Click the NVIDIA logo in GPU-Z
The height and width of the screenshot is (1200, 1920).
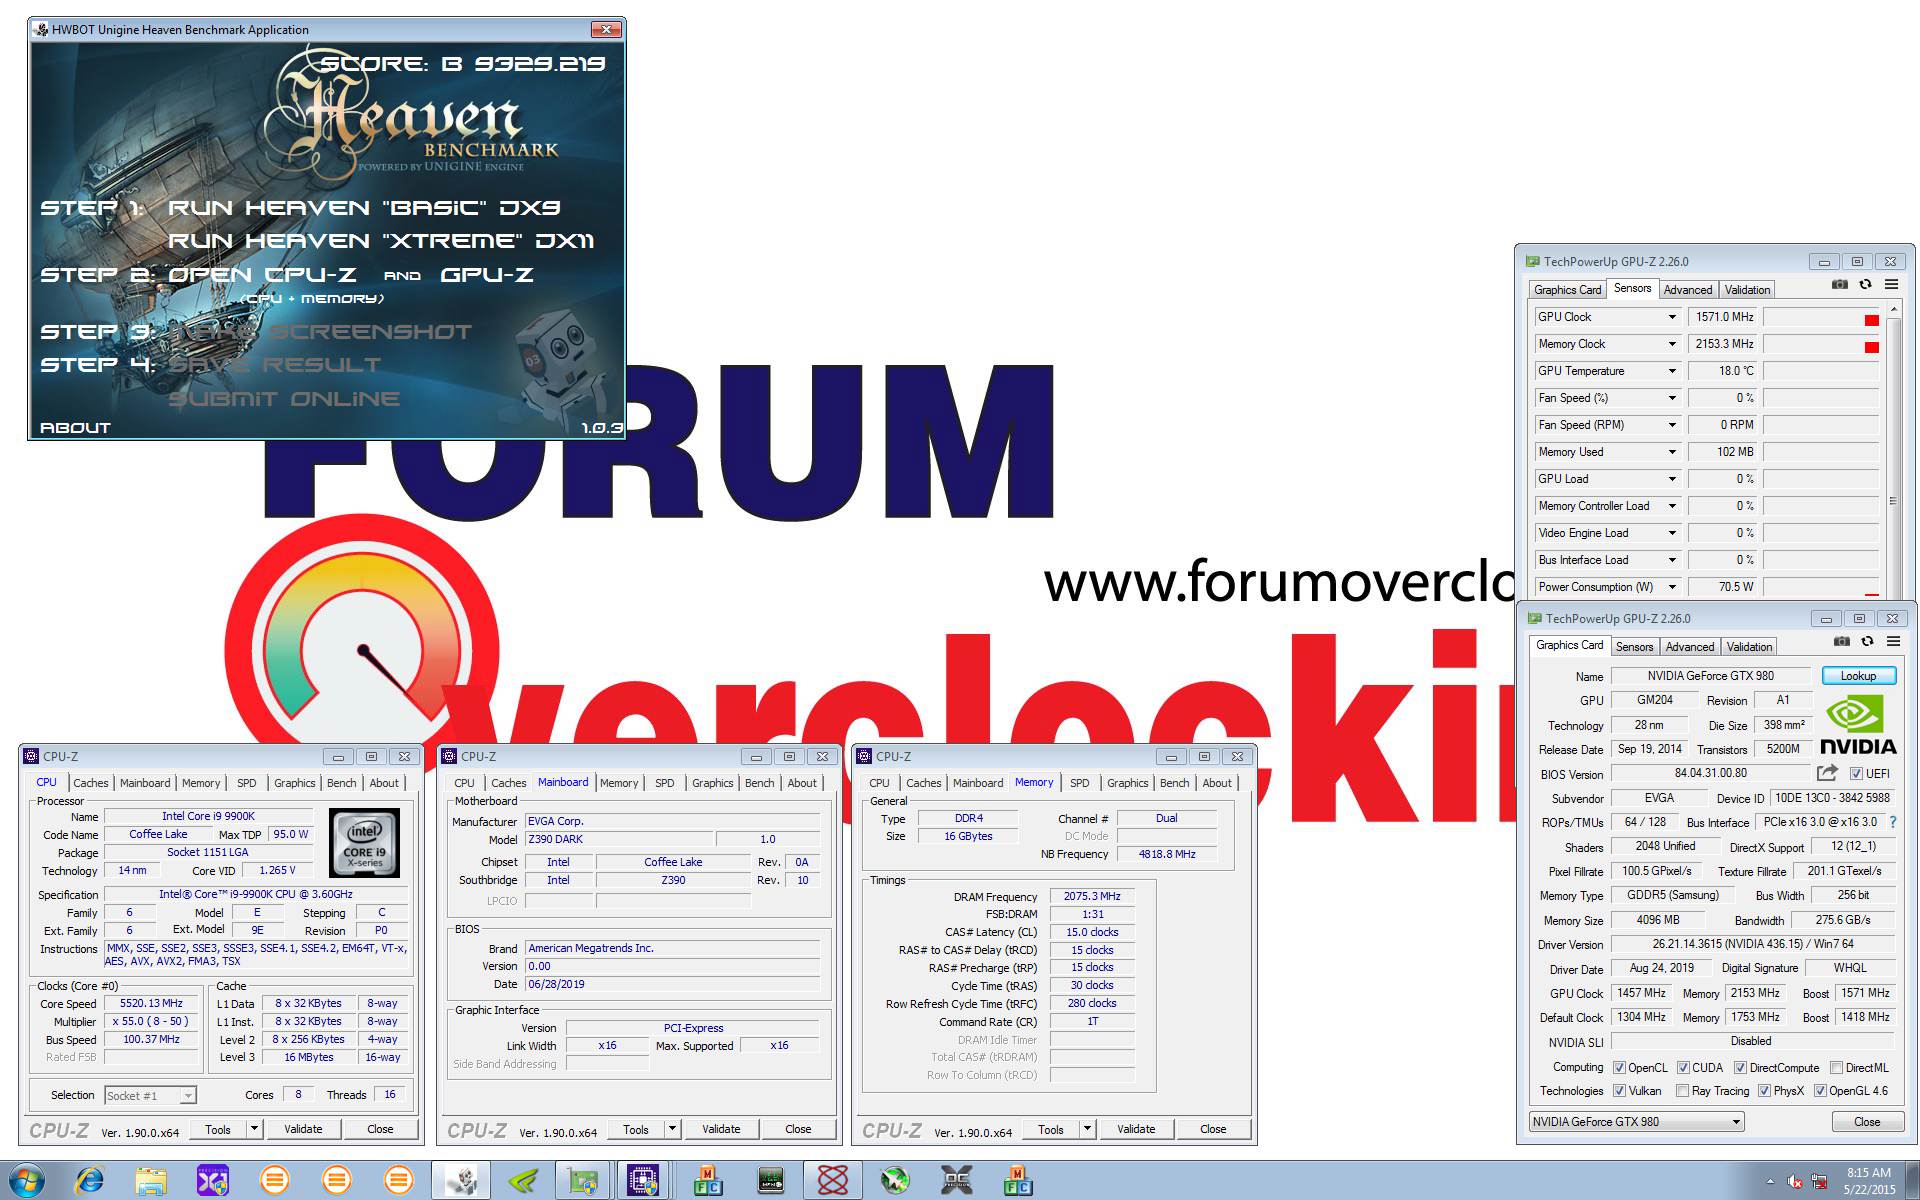pyautogui.click(x=1857, y=726)
